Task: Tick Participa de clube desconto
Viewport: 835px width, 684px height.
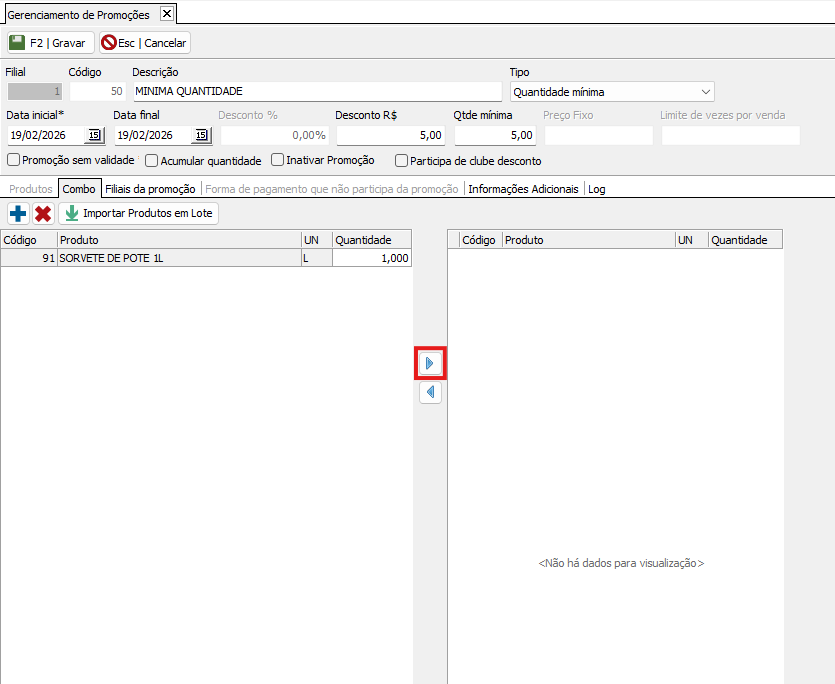Action: click(402, 160)
